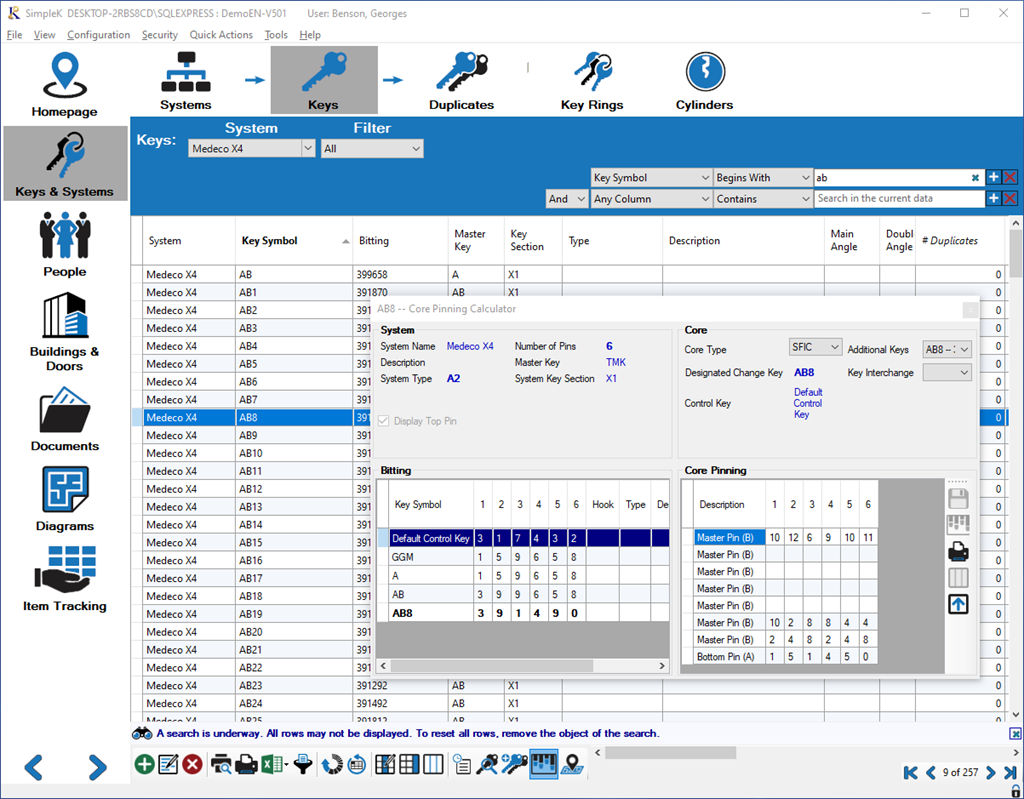The image size is (1024, 799).
Task: Enable the Display Top Pin checkbox
Action: click(x=384, y=420)
